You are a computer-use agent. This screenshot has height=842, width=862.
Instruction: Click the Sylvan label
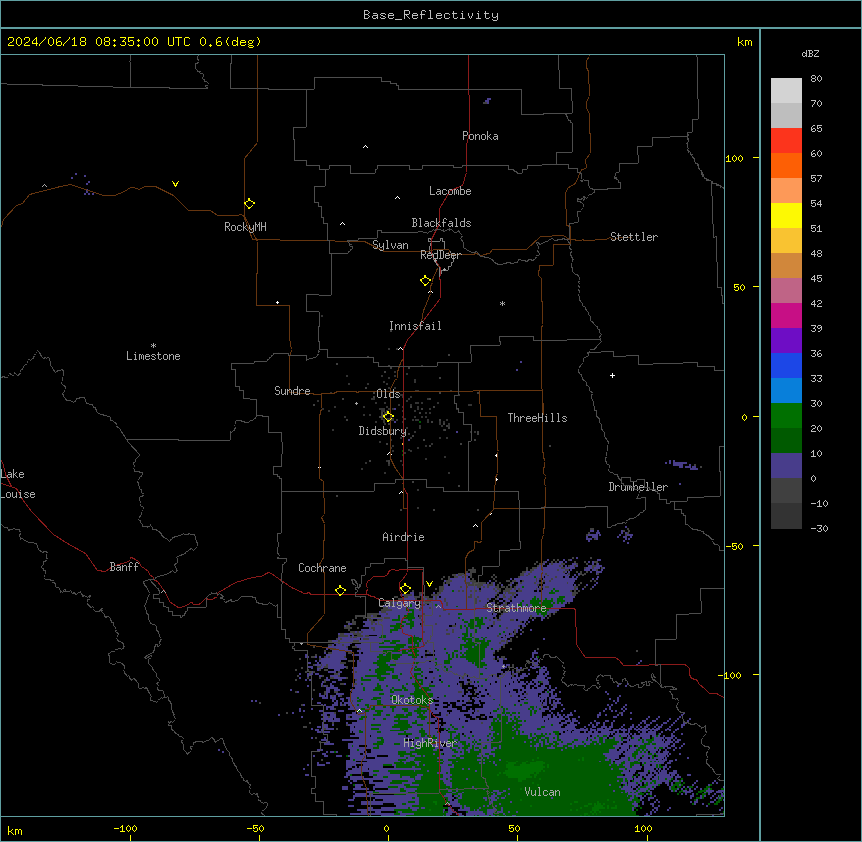click(x=390, y=245)
